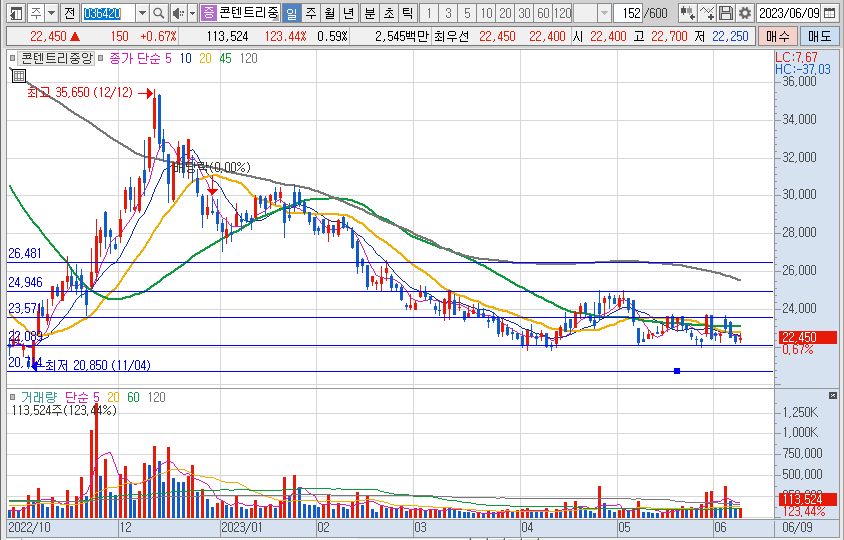Switch to the weekly (주) chart period
844x540 pixels.
click(311, 13)
